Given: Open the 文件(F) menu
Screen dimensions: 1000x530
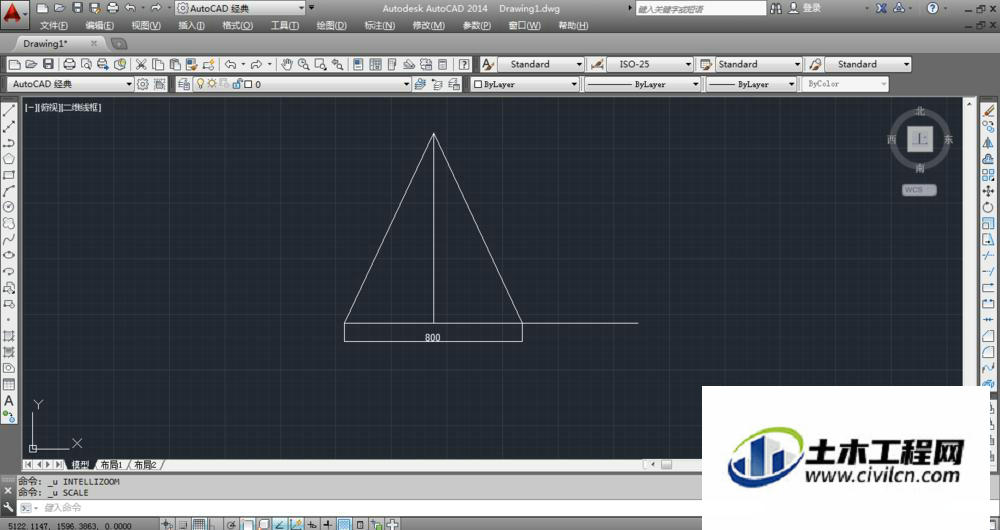Looking at the screenshot, I should click(x=54, y=26).
